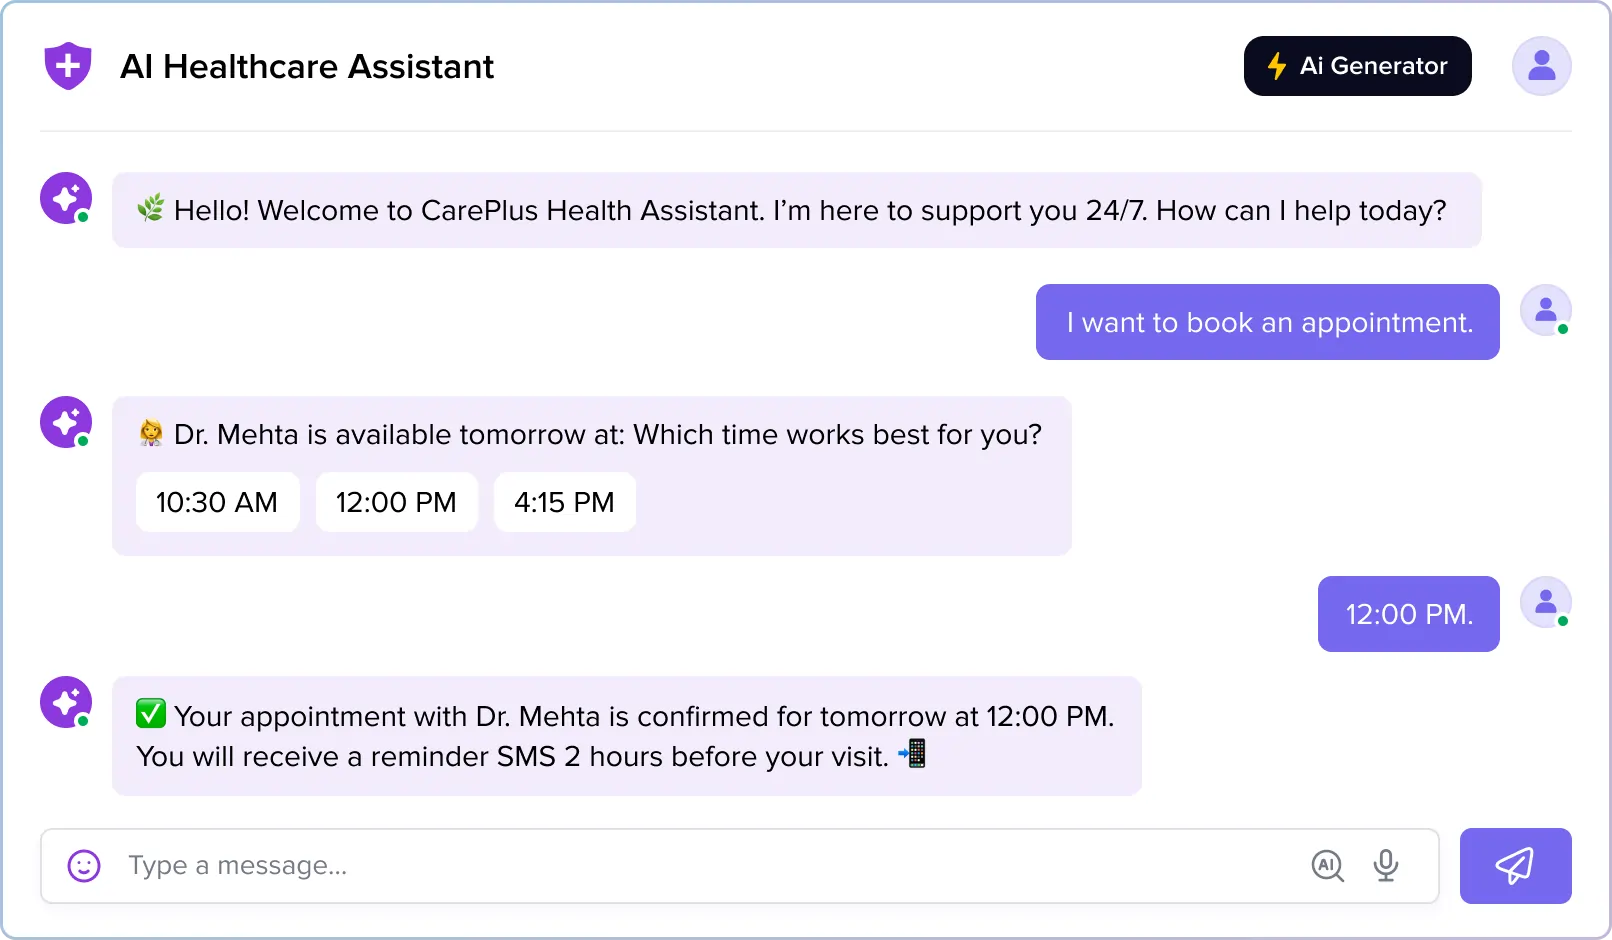
Task: Select the 10:30 AM time slot
Action: (217, 502)
